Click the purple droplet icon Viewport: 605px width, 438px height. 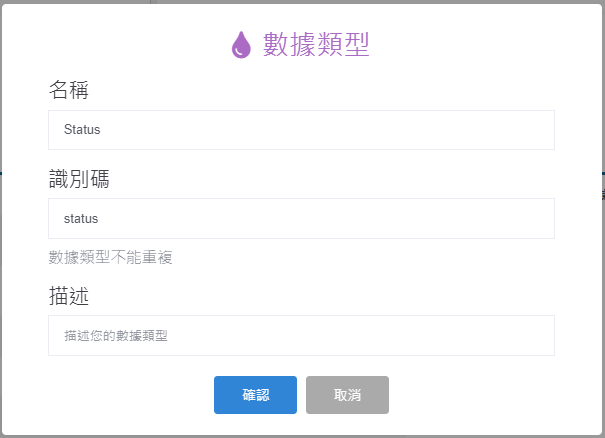coord(241,45)
